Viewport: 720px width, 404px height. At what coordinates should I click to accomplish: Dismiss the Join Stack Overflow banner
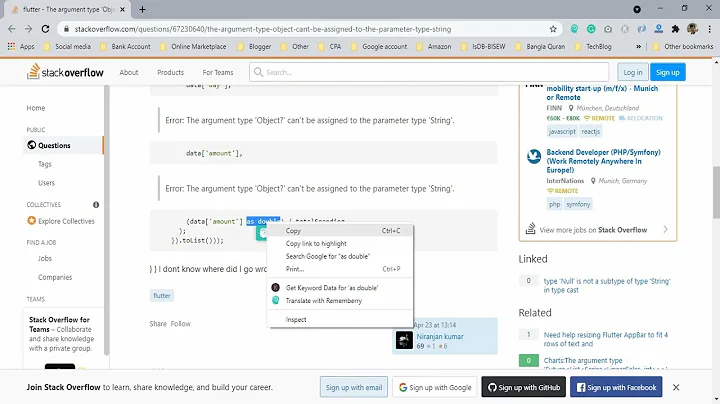(676, 387)
